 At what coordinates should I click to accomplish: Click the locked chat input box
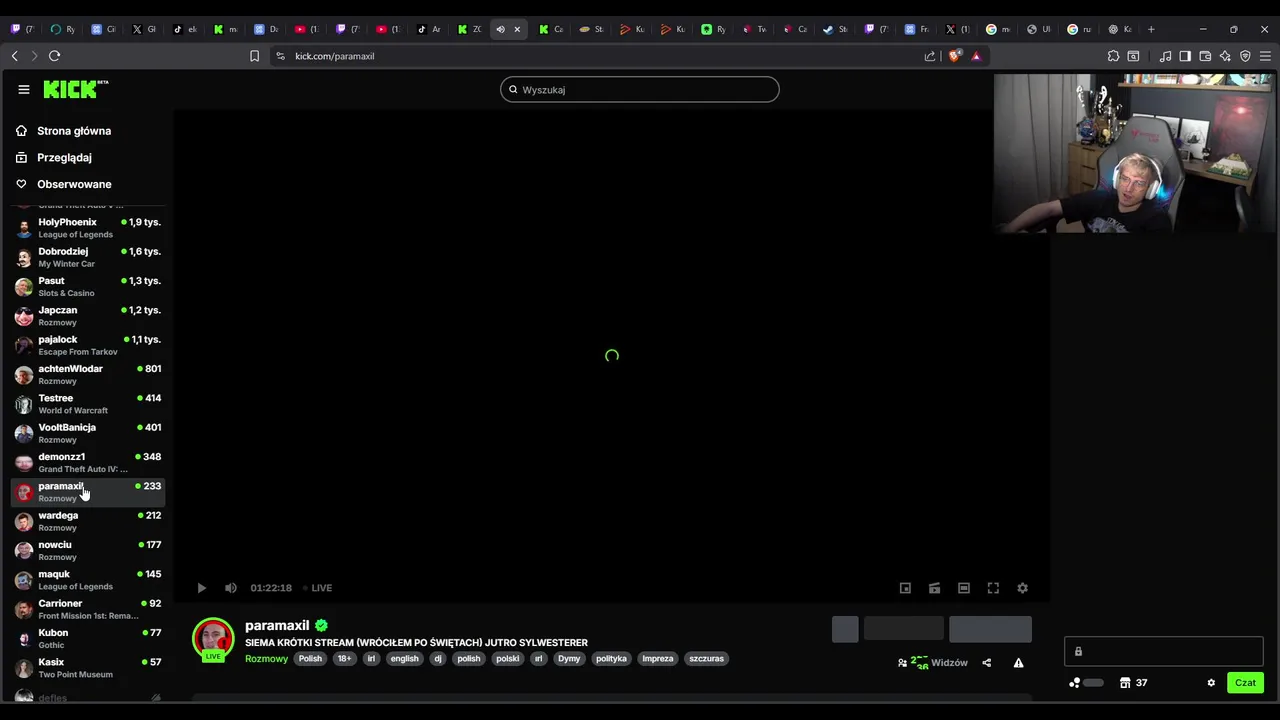(1164, 652)
